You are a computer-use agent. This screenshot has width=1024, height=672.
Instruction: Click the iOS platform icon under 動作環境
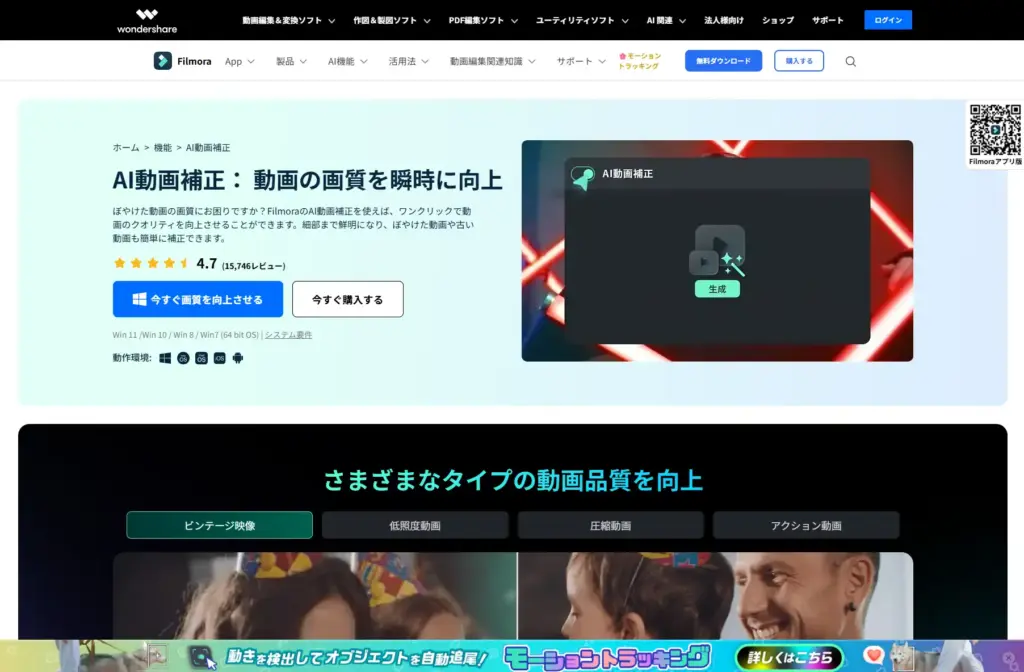click(x=219, y=358)
